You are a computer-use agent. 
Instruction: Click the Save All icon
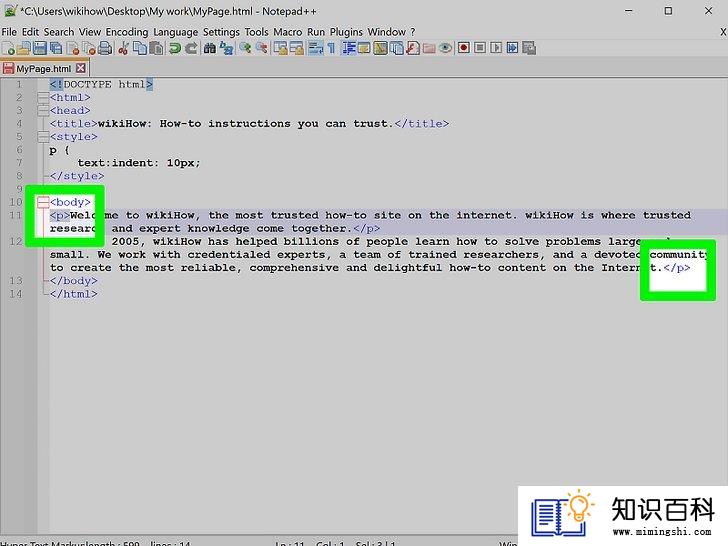[x=56, y=48]
